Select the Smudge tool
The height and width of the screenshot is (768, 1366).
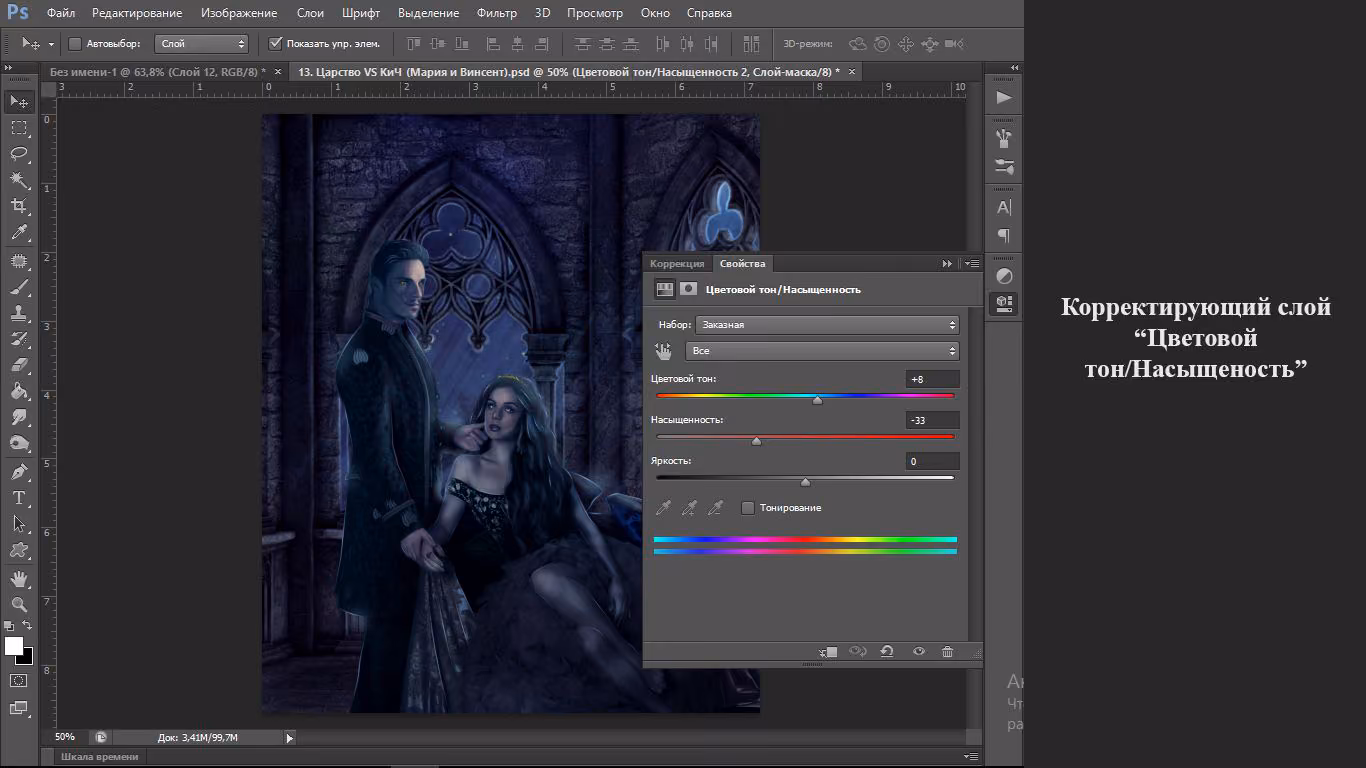(19, 417)
